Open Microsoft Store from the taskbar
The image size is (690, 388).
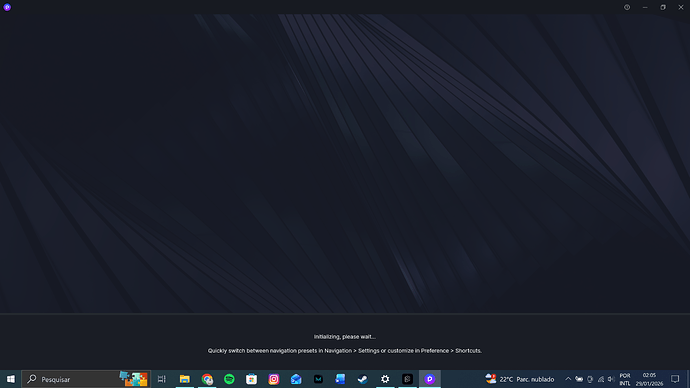[252, 379]
